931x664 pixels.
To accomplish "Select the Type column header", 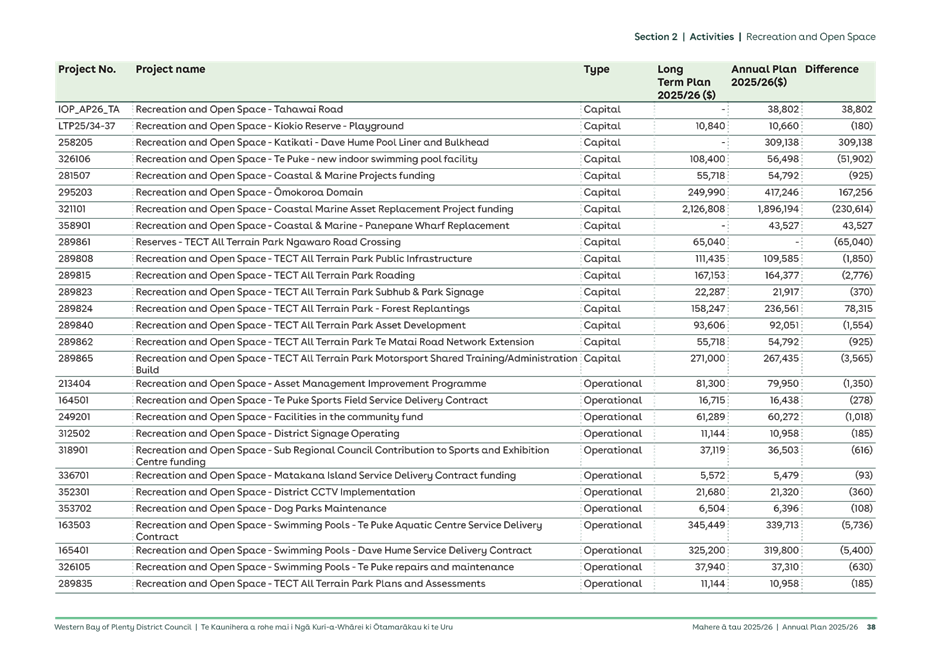I will (596, 69).
